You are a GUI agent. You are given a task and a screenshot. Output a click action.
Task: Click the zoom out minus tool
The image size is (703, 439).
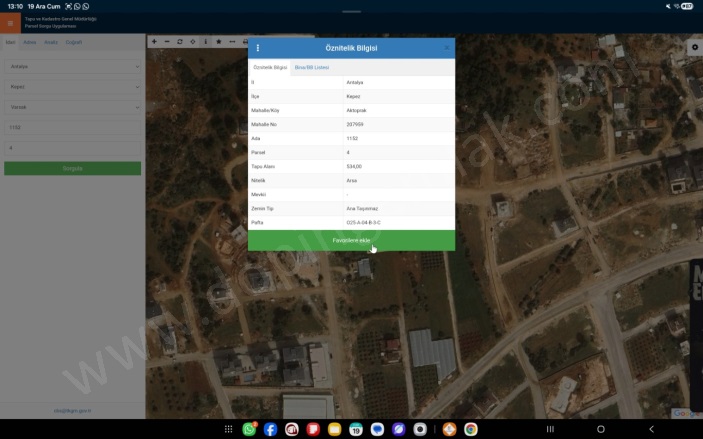[x=167, y=42]
